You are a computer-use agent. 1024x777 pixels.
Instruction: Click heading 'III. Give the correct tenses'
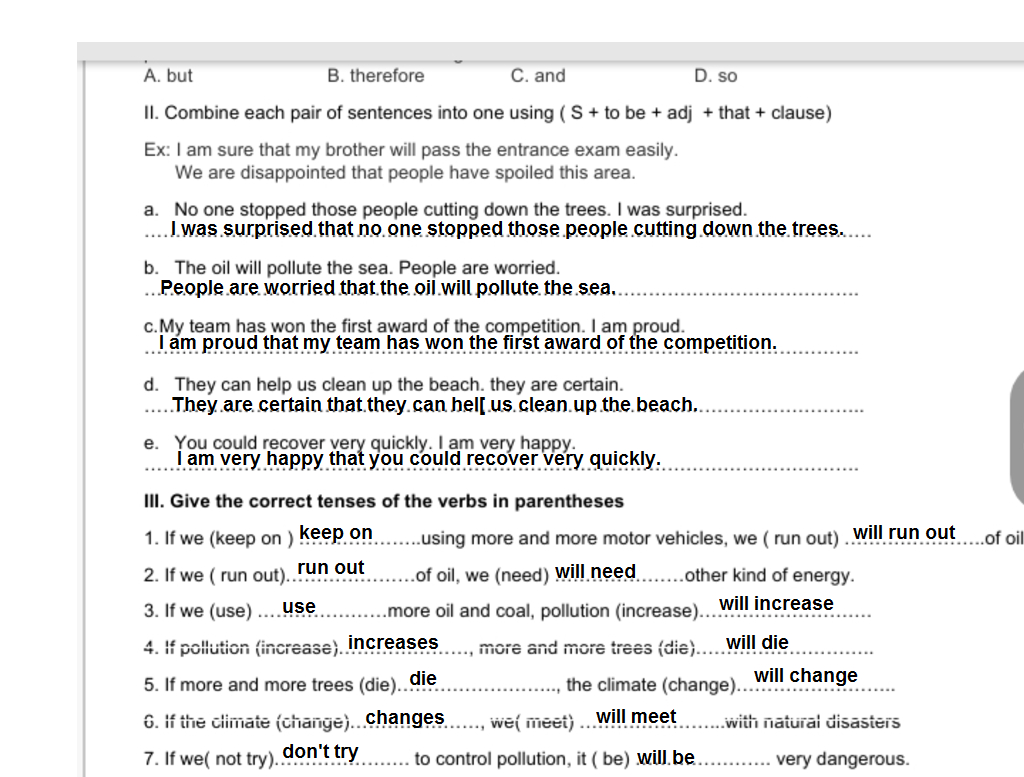[383, 501]
